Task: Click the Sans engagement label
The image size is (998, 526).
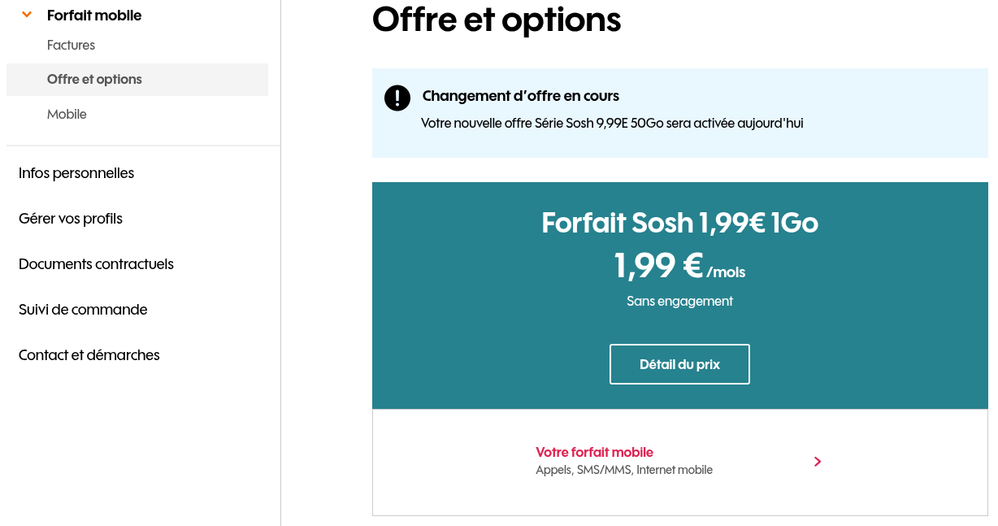Action: pos(680,301)
